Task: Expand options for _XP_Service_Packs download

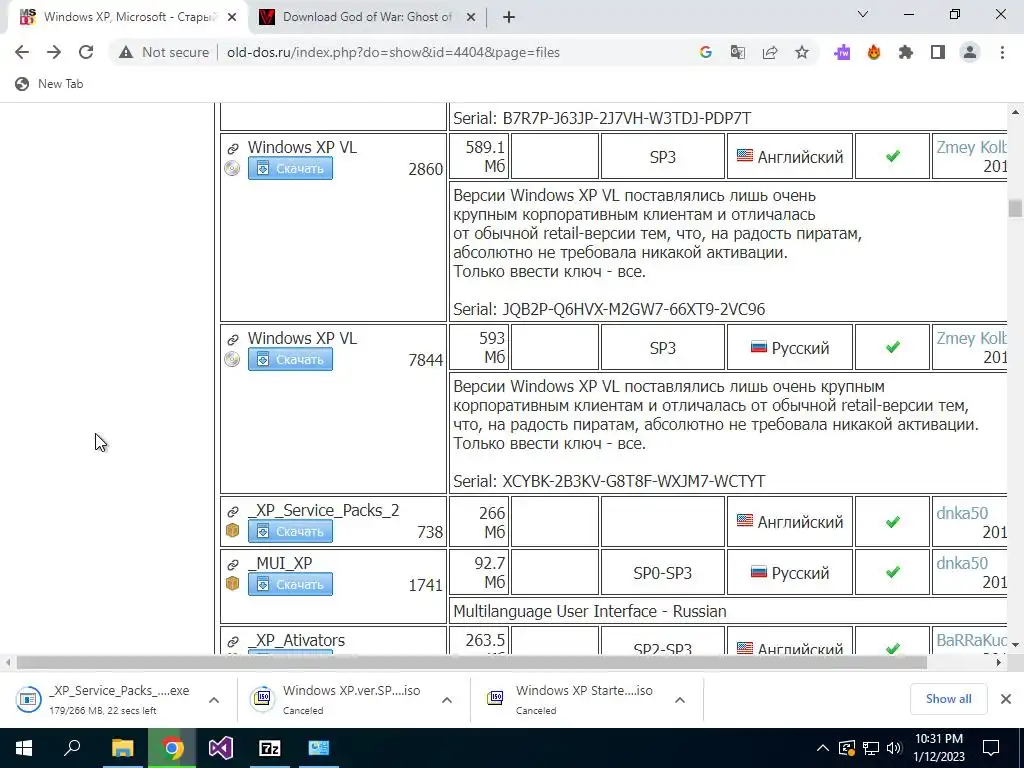Action: (x=214, y=700)
